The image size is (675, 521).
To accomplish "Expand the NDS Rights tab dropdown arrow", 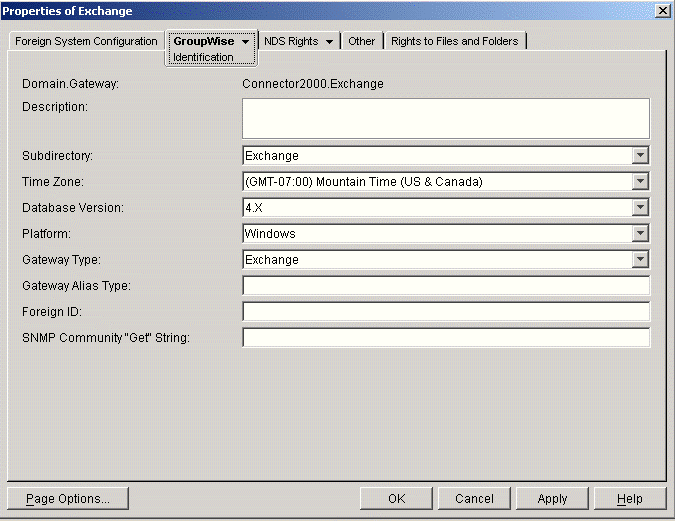I will (x=329, y=42).
